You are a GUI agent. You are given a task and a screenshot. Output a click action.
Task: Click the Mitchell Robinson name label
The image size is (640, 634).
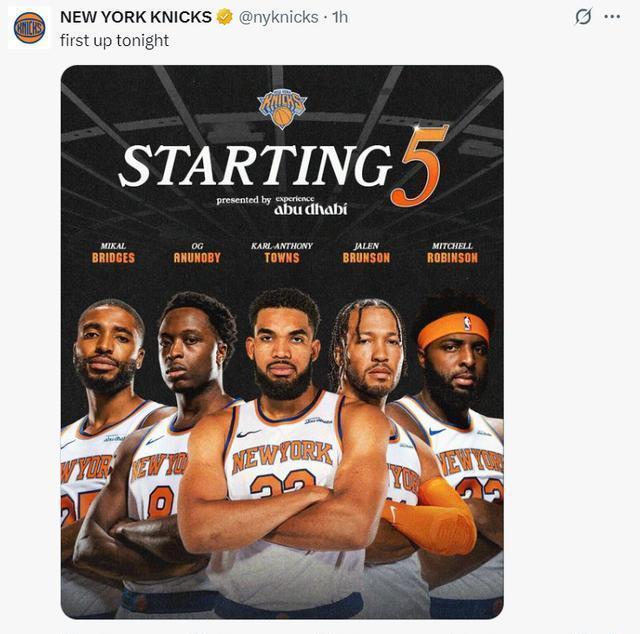452,253
